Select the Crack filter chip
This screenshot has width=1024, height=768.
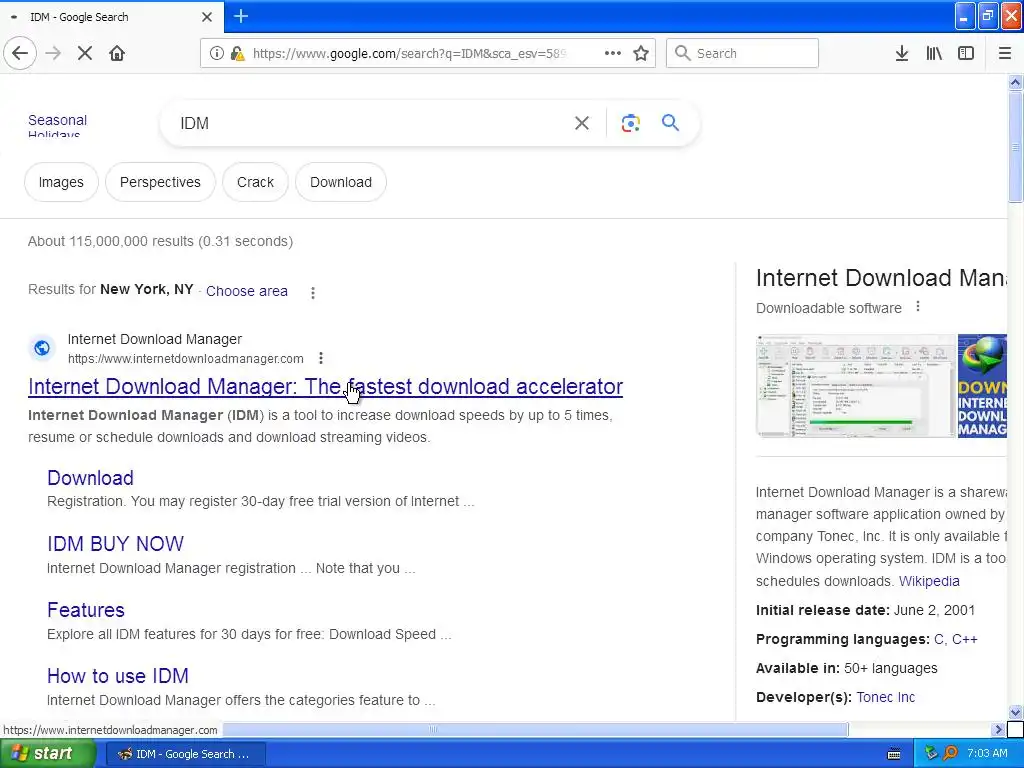pos(255,182)
